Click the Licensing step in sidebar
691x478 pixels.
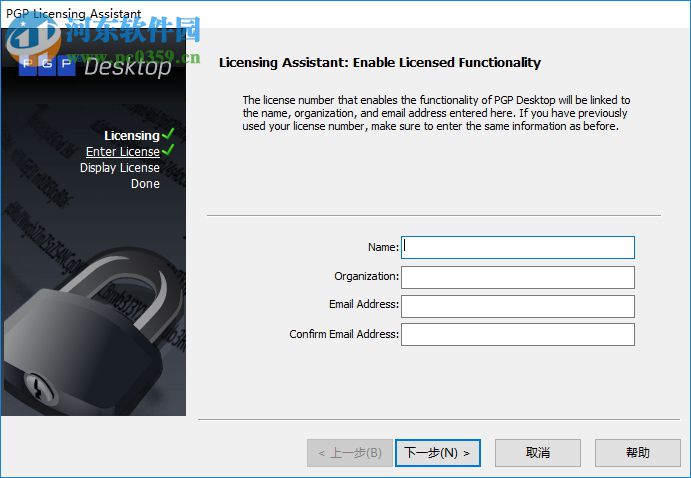click(132, 136)
